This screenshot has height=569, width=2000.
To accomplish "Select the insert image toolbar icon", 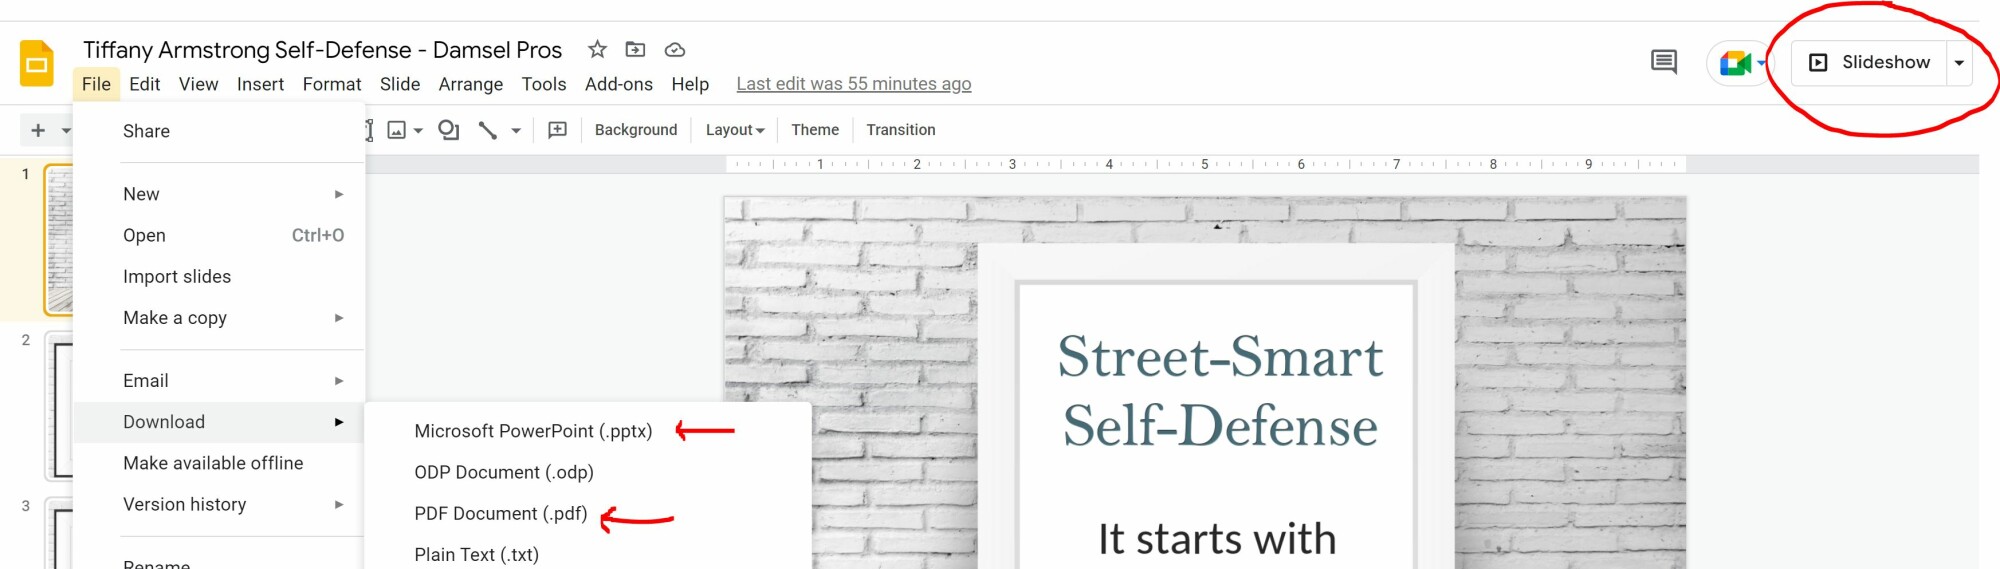I will coord(397,130).
